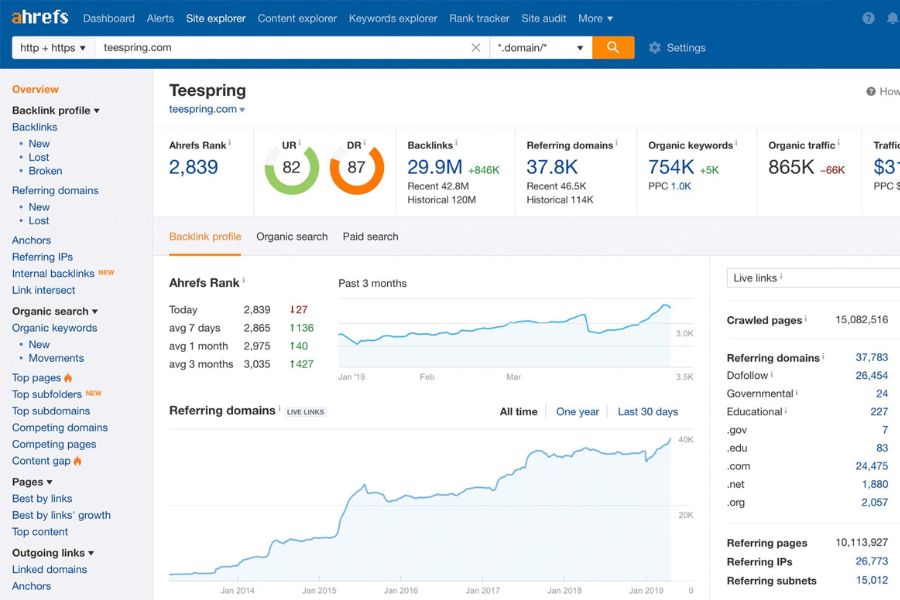Show the Last 30 days range
The width and height of the screenshot is (900, 600).
[x=647, y=412]
